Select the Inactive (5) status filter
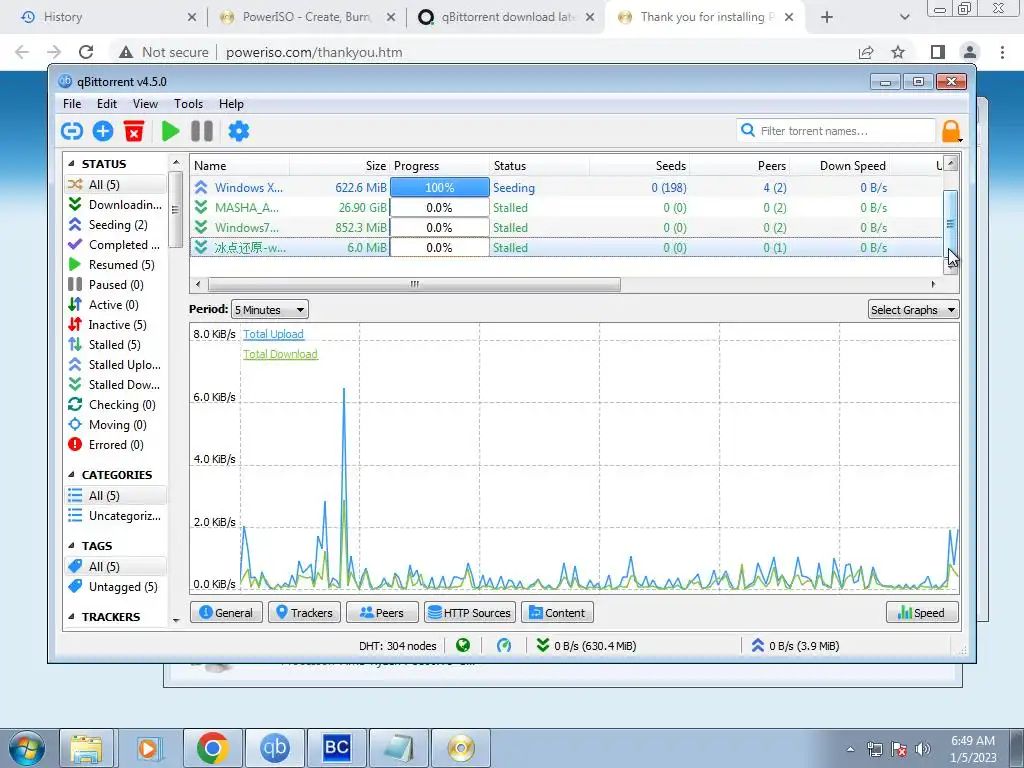1024x768 pixels. [x=115, y=325]
